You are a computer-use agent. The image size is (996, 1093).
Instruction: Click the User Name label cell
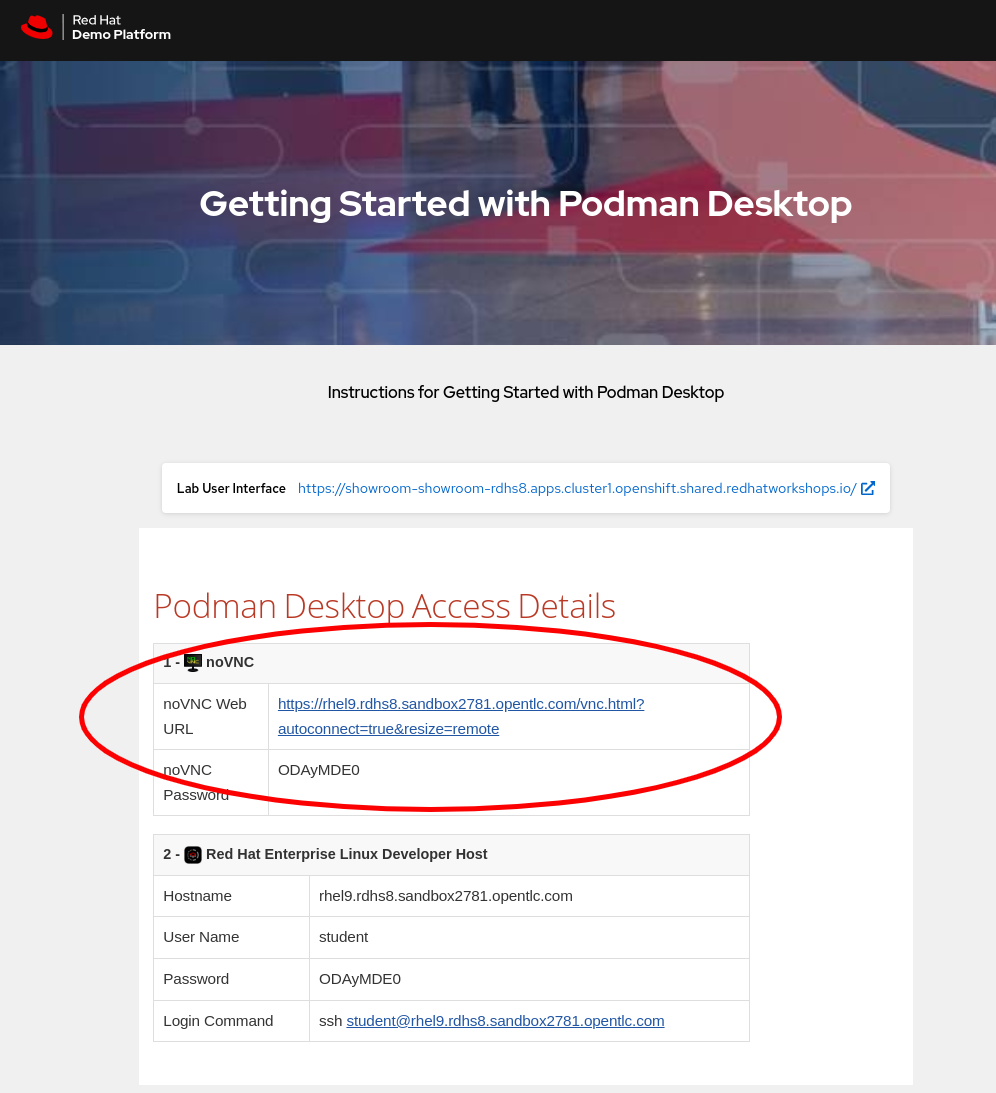[x=231, y=938]
